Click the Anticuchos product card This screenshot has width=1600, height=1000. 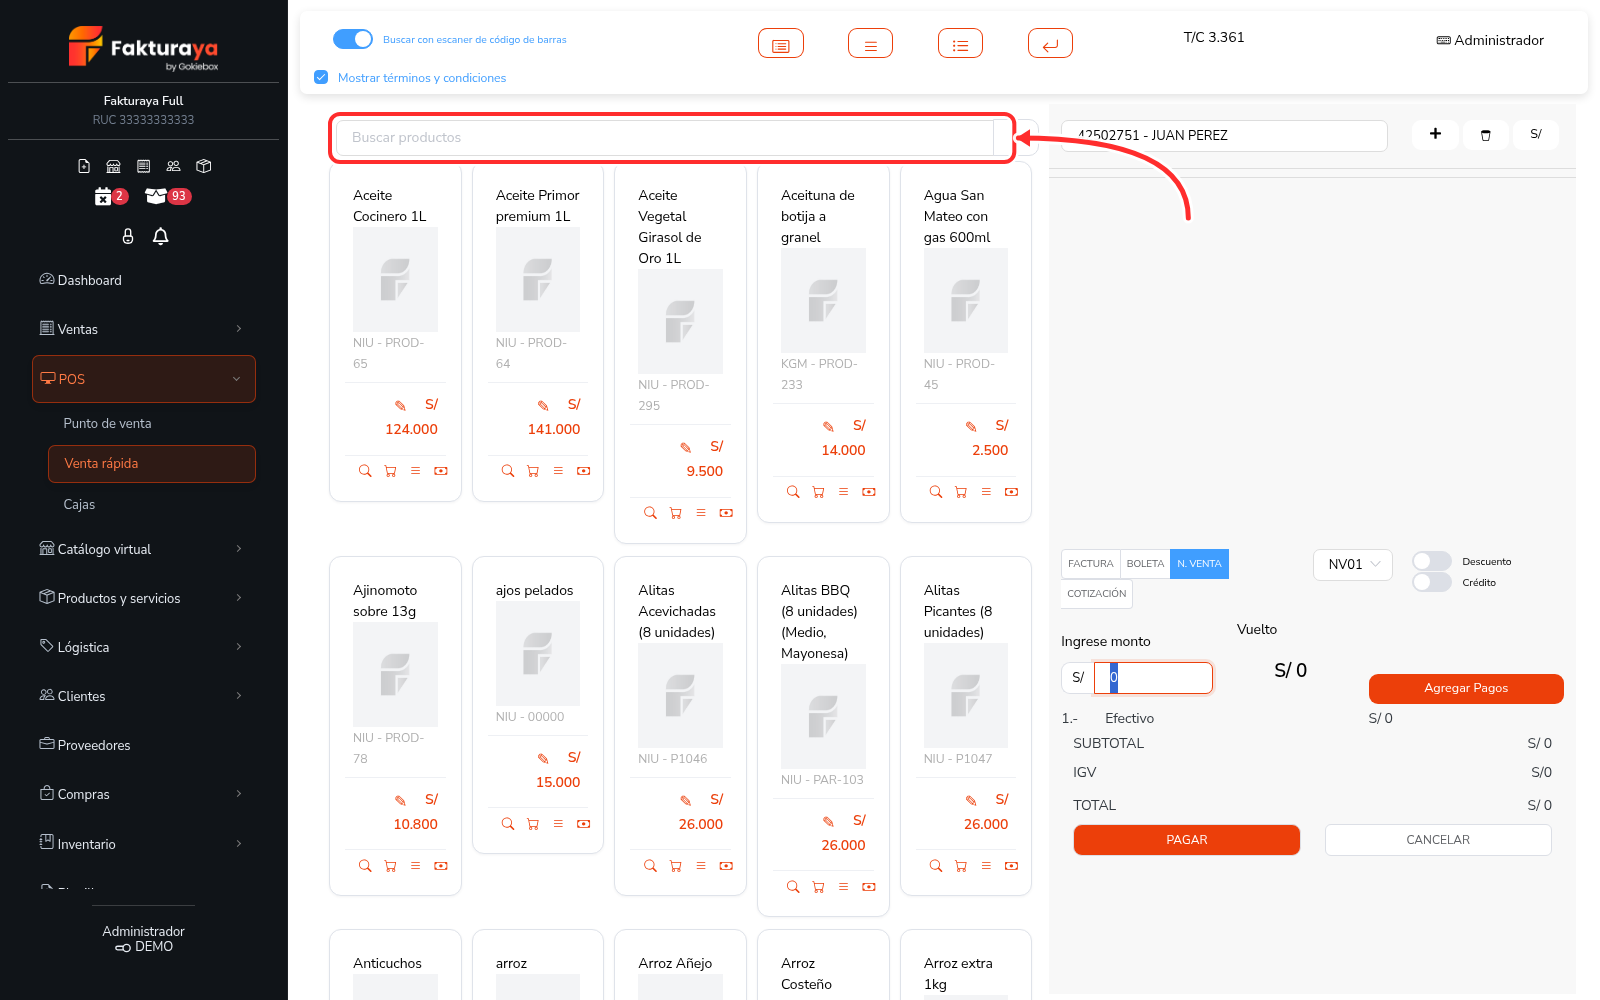(x=395, y=965)
